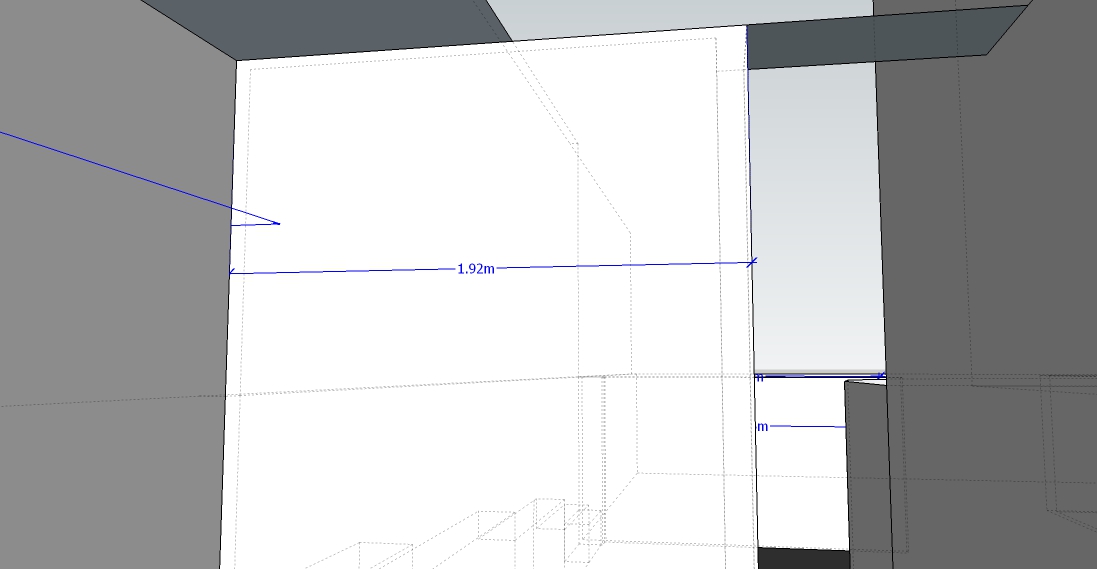1097x569 pixels.
Task: Select the black floor patch at the bottom
Action: (802, 559)
